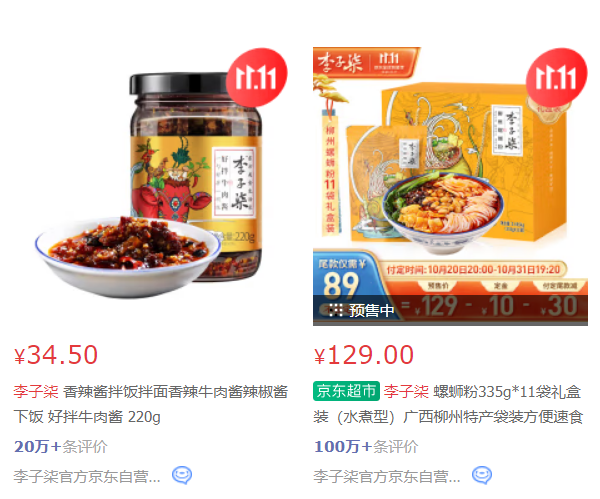
Task: Click the 付定时间 deposit period banner
Action: (x=473, y=270)
